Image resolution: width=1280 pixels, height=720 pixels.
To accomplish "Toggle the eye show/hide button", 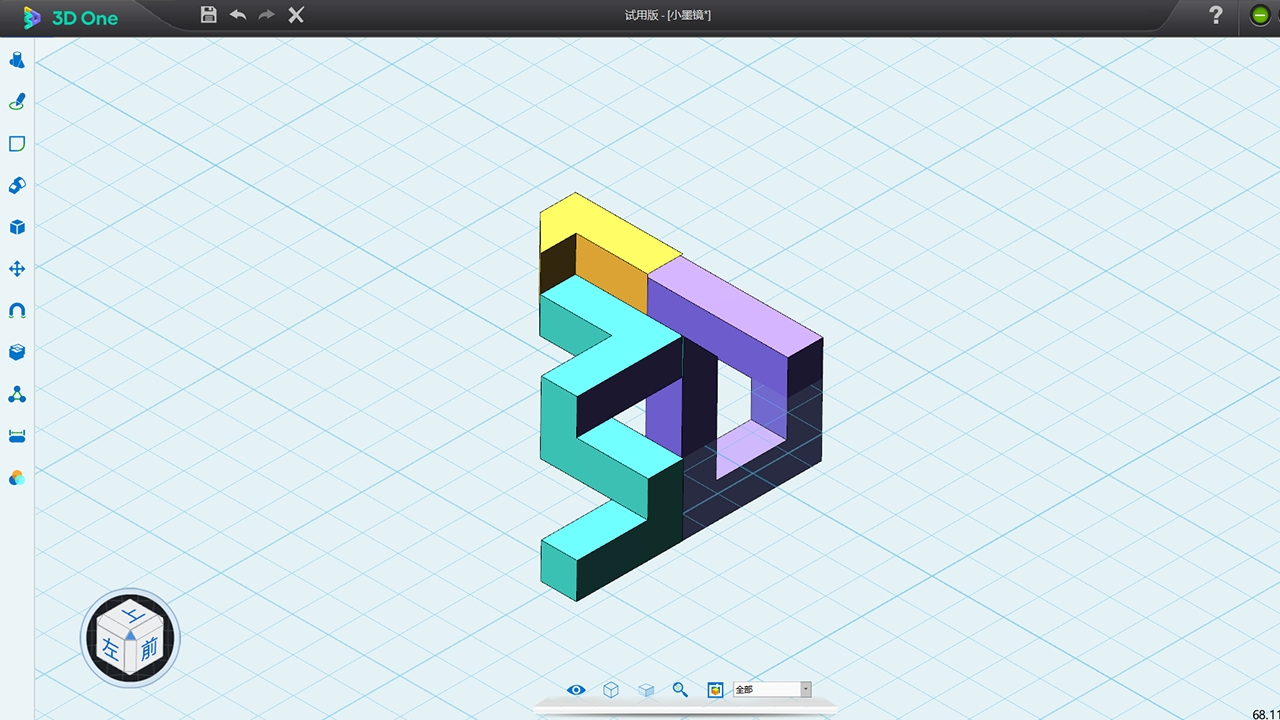I will click(576, 690).
